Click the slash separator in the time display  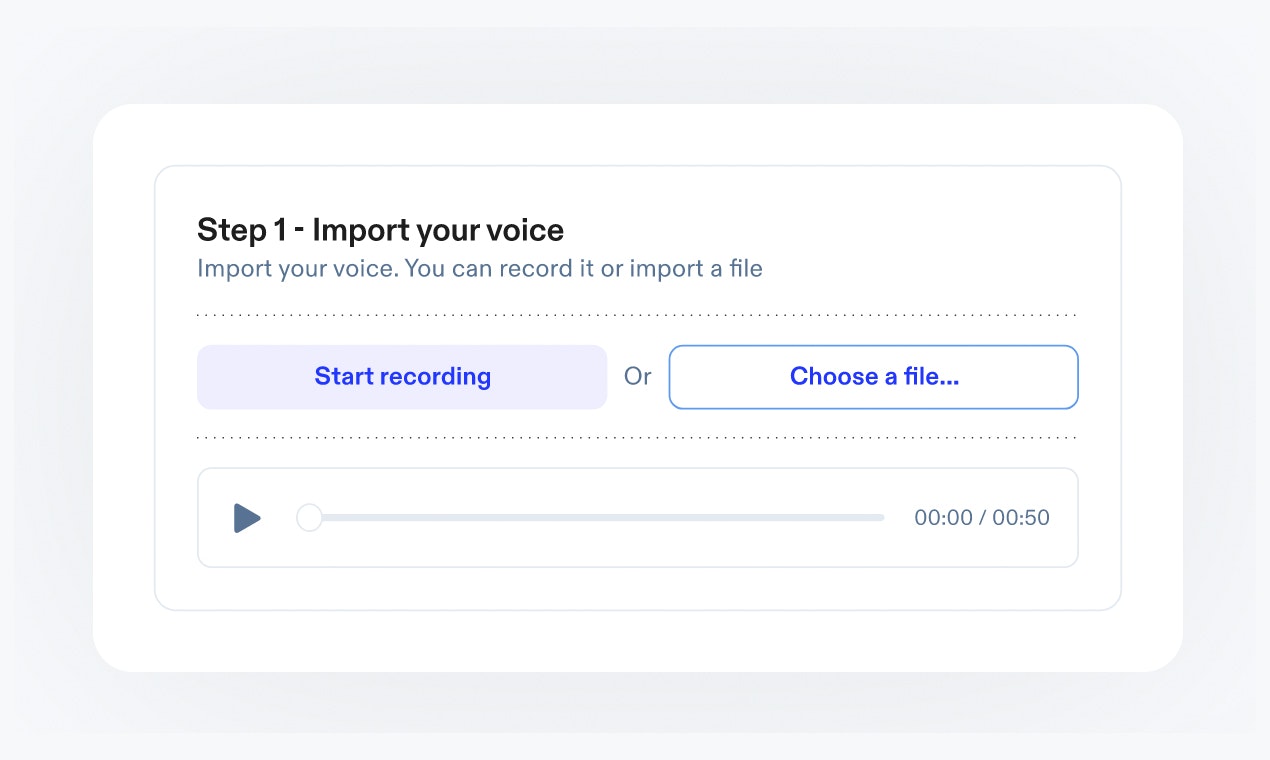point(982,518)
